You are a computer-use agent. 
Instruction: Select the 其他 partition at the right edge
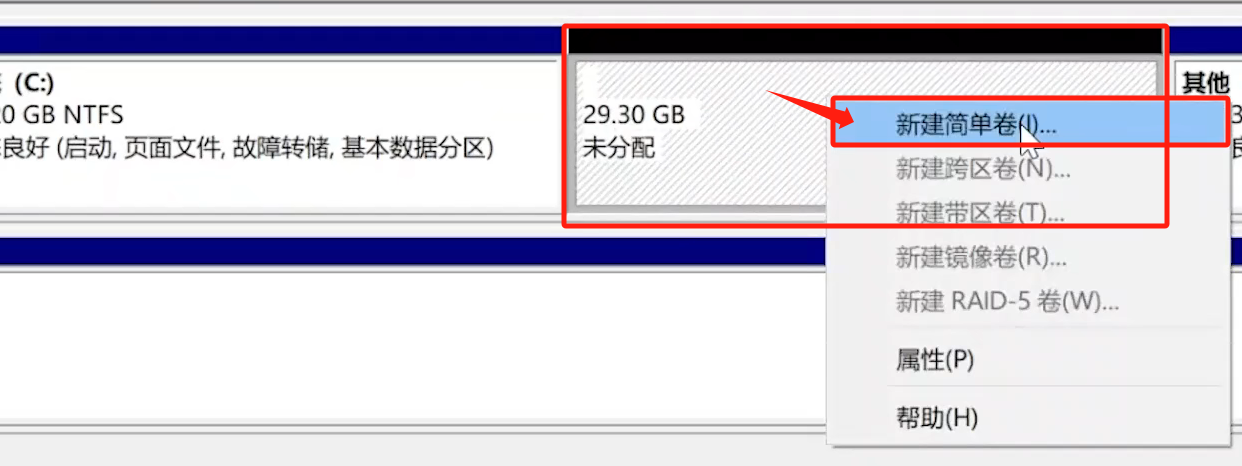tap(1205, 81)
